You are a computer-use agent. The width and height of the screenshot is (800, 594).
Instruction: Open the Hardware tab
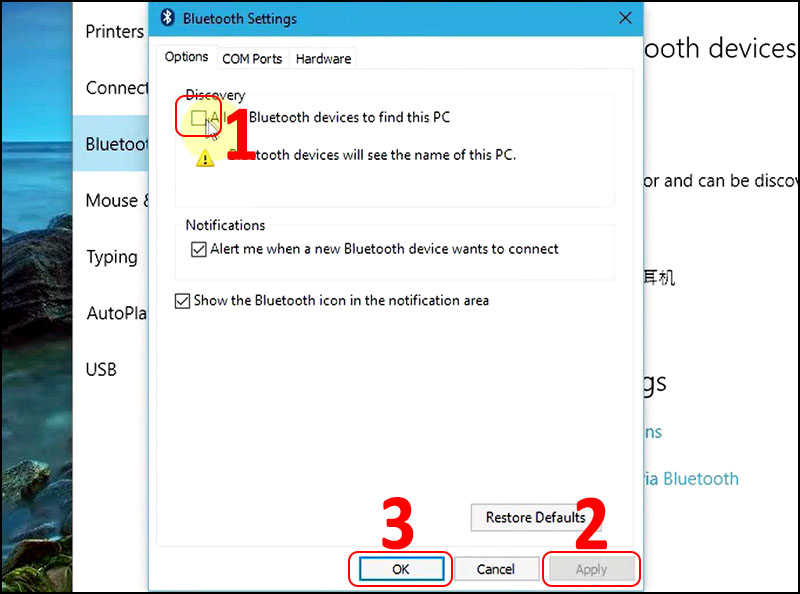pyautogui.click(x=323, y=59)
